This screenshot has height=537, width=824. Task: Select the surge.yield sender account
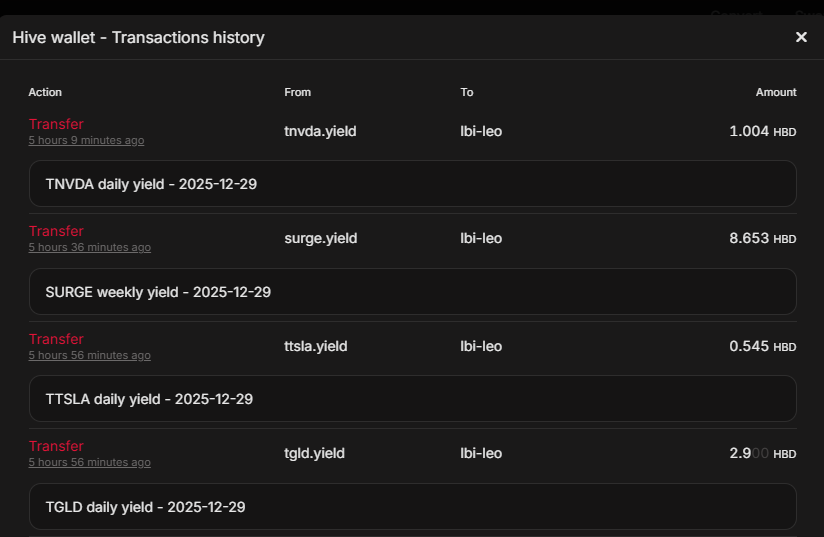320,238
